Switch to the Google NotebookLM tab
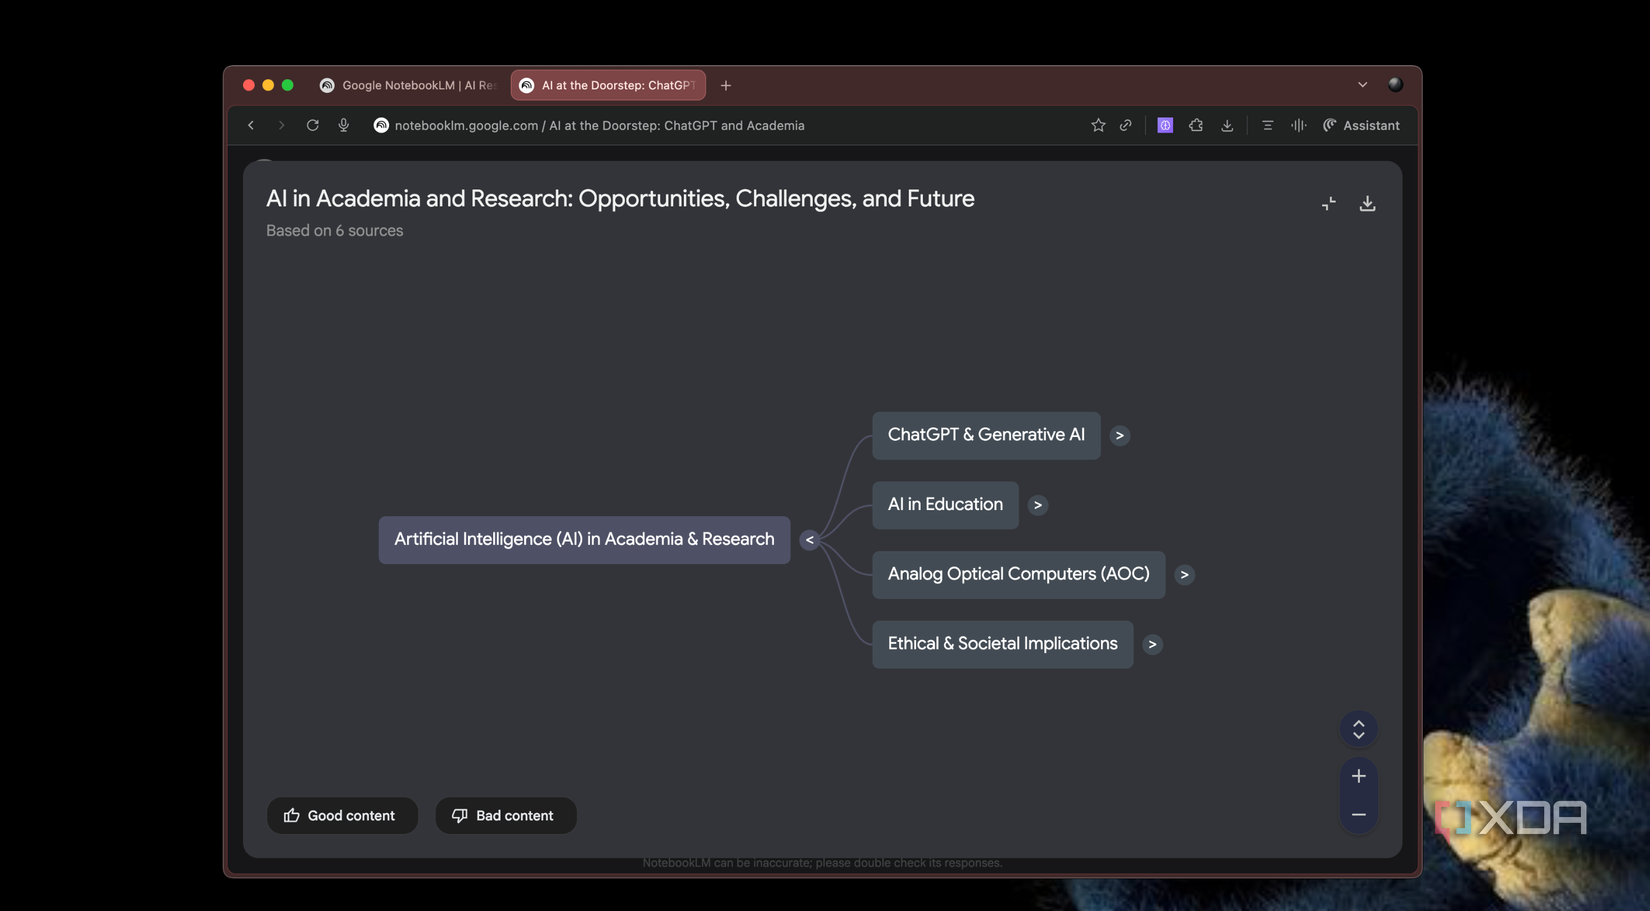The height and width of the screenshot is (911, 1650). tap(408, 86)
